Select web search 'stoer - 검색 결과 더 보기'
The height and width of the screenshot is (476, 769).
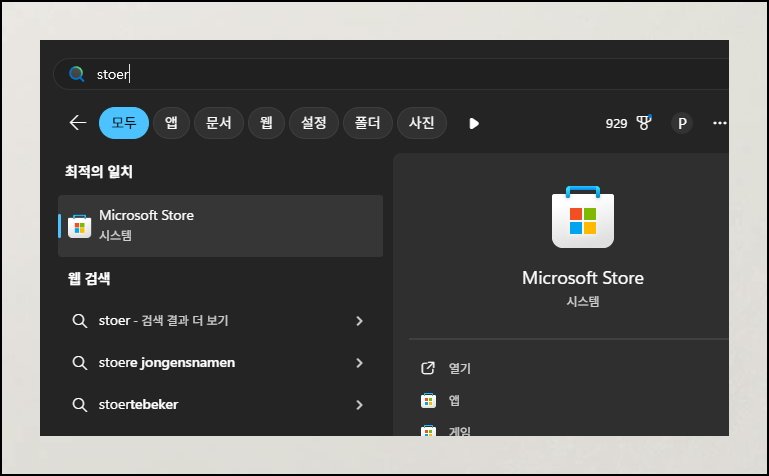220,321
